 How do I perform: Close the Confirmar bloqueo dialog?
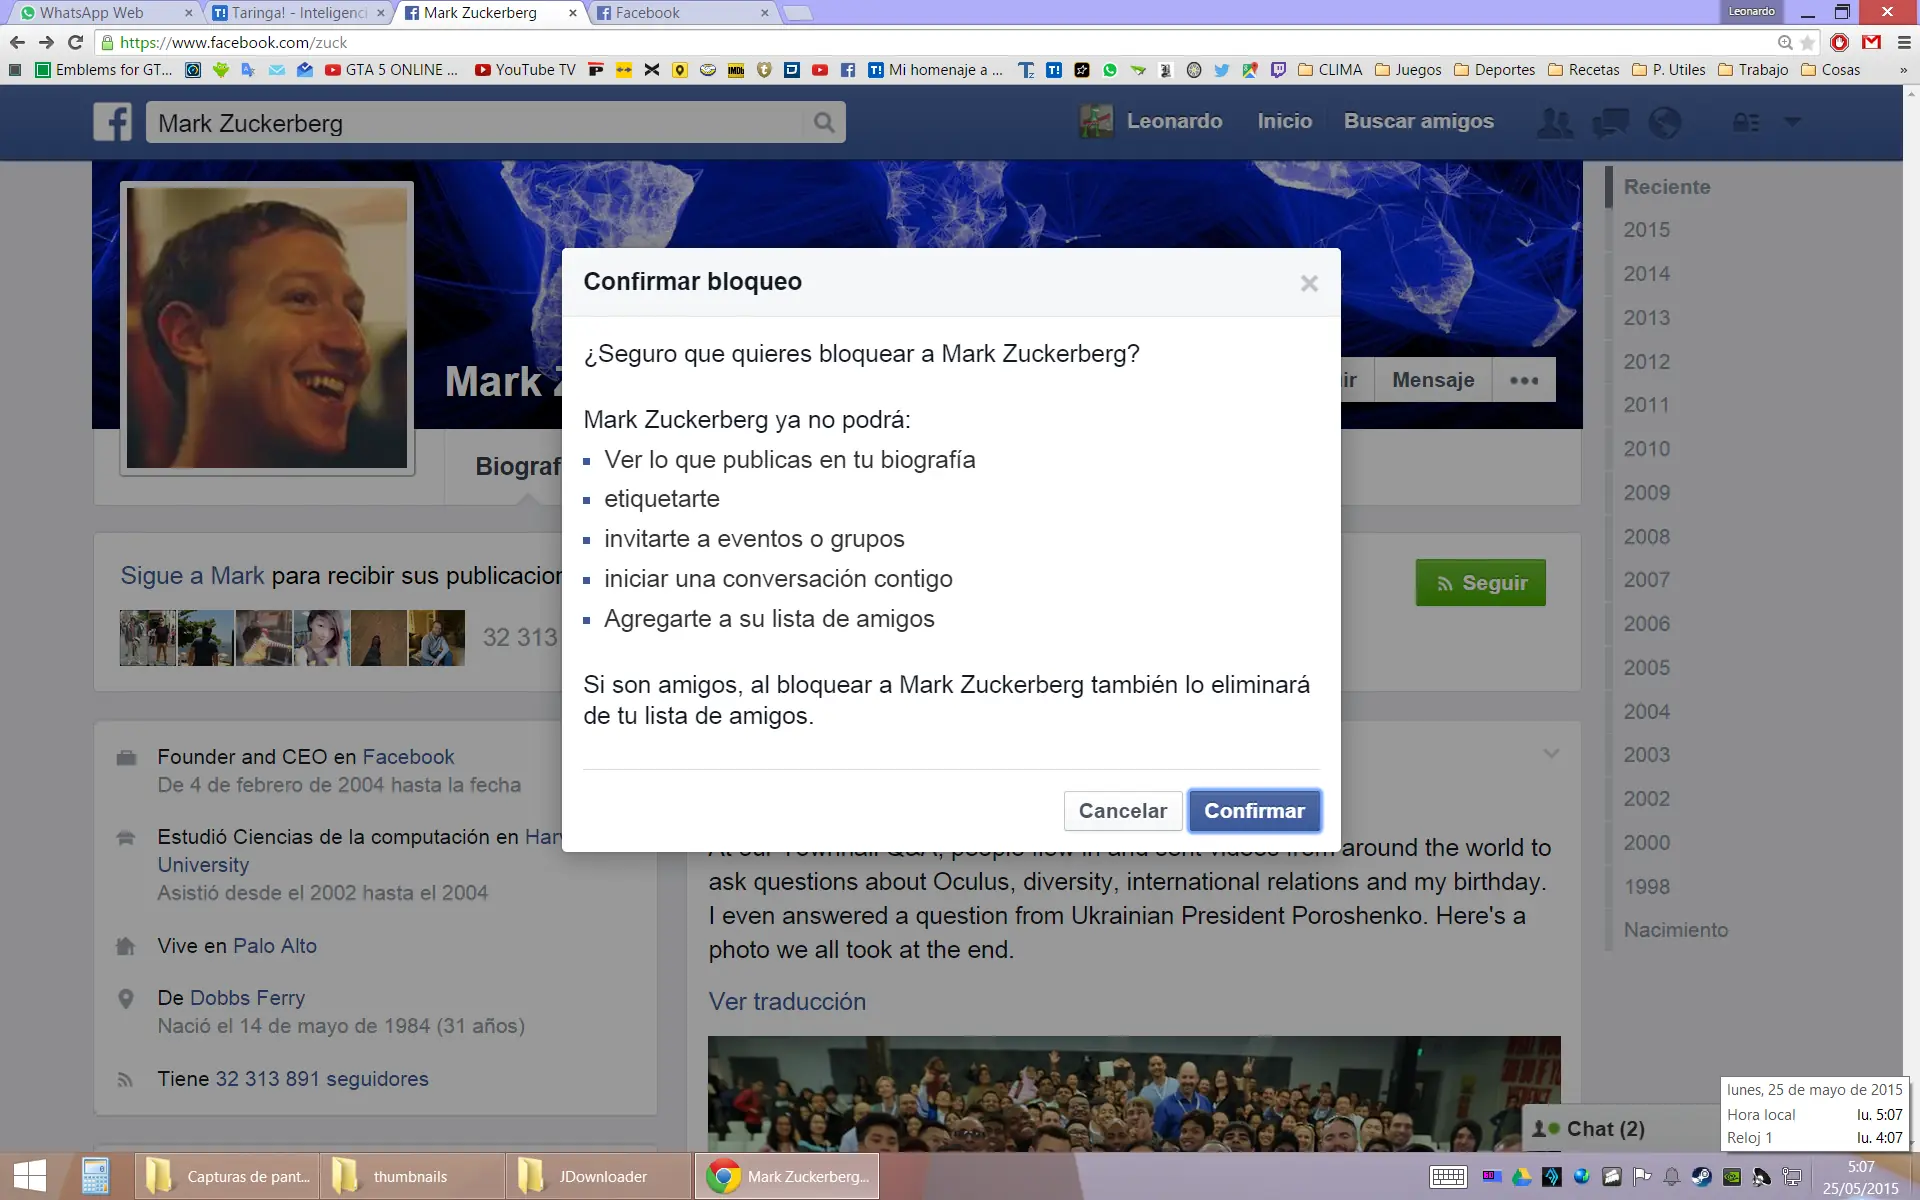click(x=1308, y=283)
